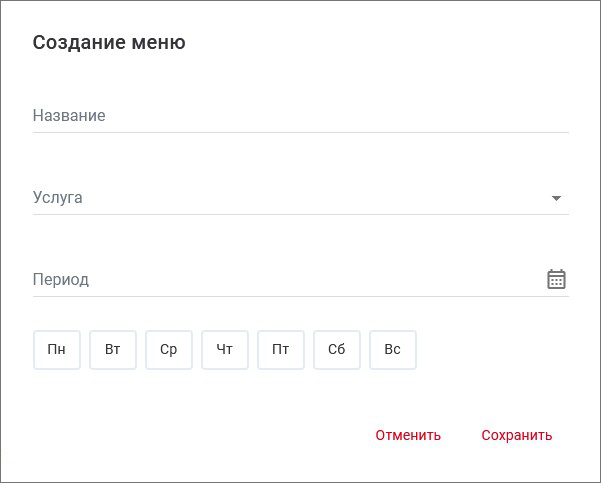Expand the Услуга dropdown arrow
The image size is (601, 483).
[x=556, y=198]
